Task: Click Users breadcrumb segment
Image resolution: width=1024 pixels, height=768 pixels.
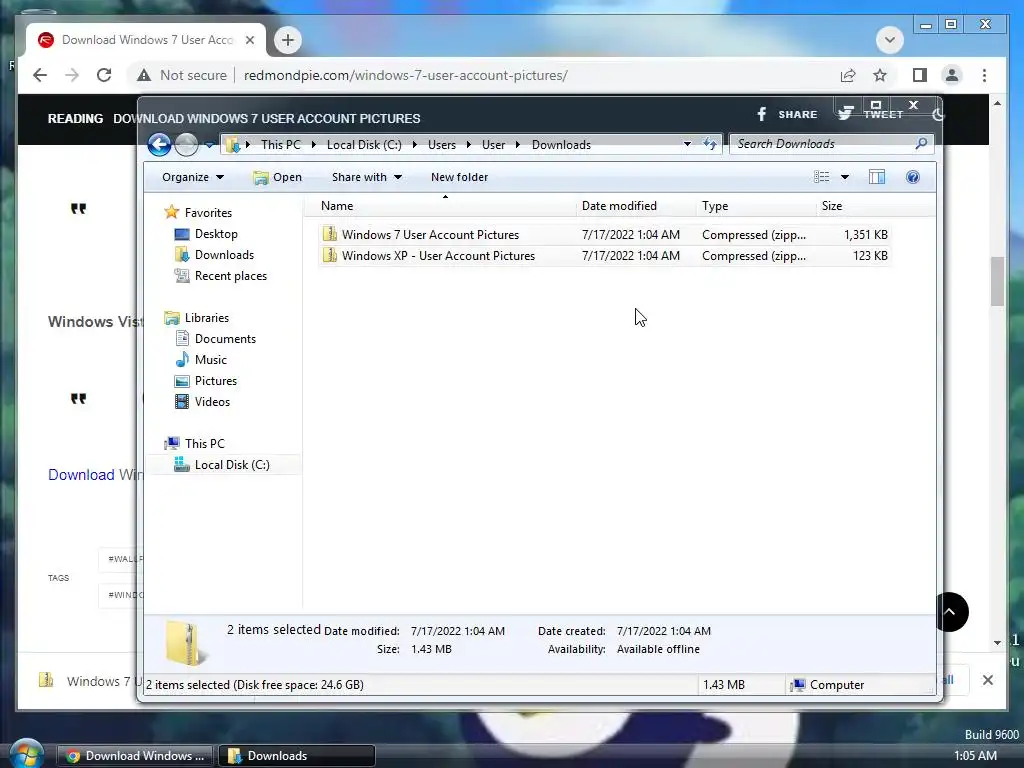Action: point(441,144)
